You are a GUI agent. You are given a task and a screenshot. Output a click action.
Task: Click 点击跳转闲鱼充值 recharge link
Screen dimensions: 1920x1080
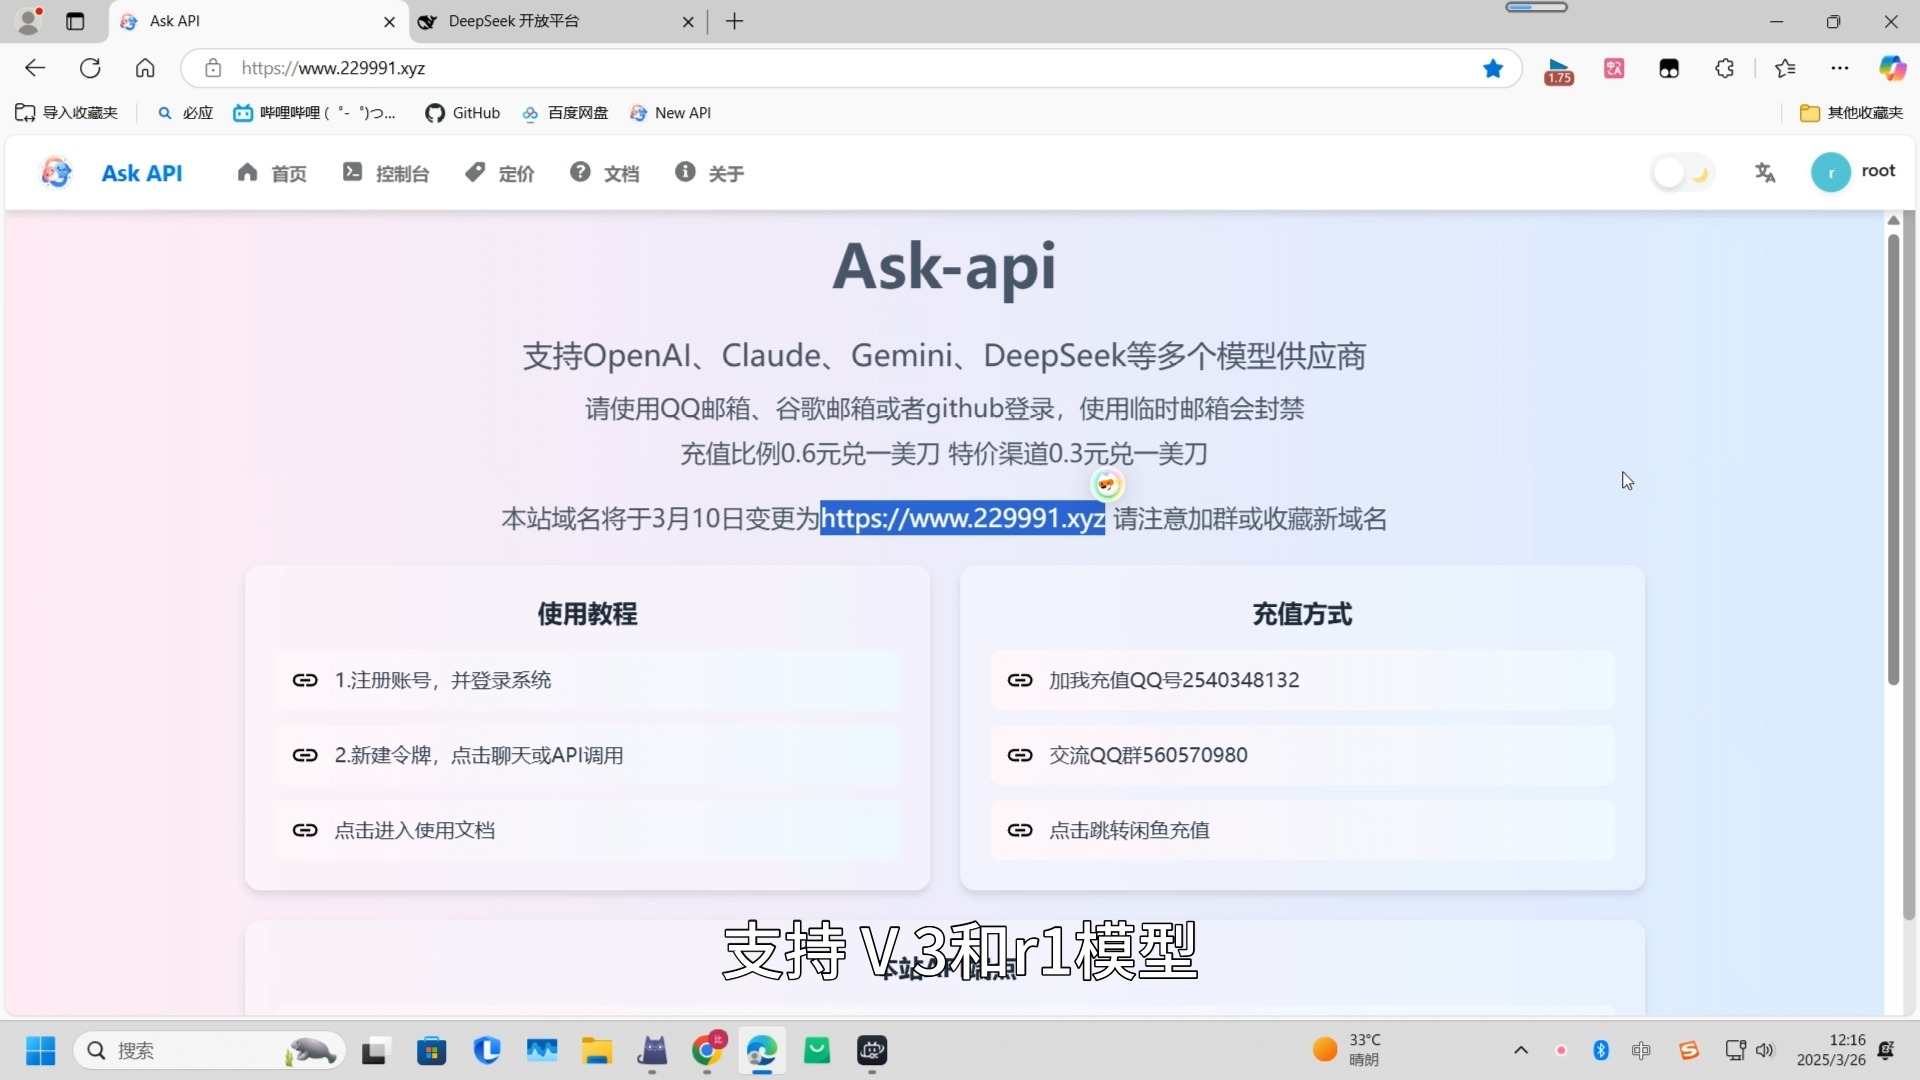[x=1129, y=830]
